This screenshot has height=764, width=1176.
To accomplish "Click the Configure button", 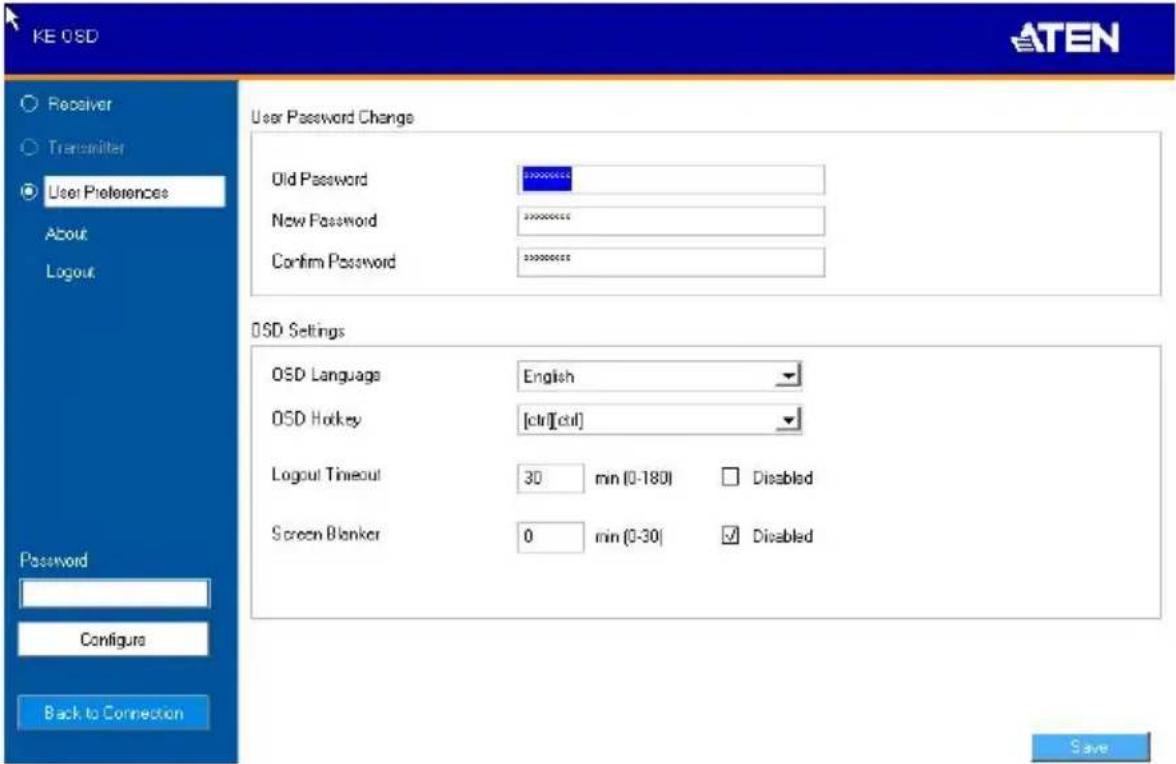I will point(113,640).
